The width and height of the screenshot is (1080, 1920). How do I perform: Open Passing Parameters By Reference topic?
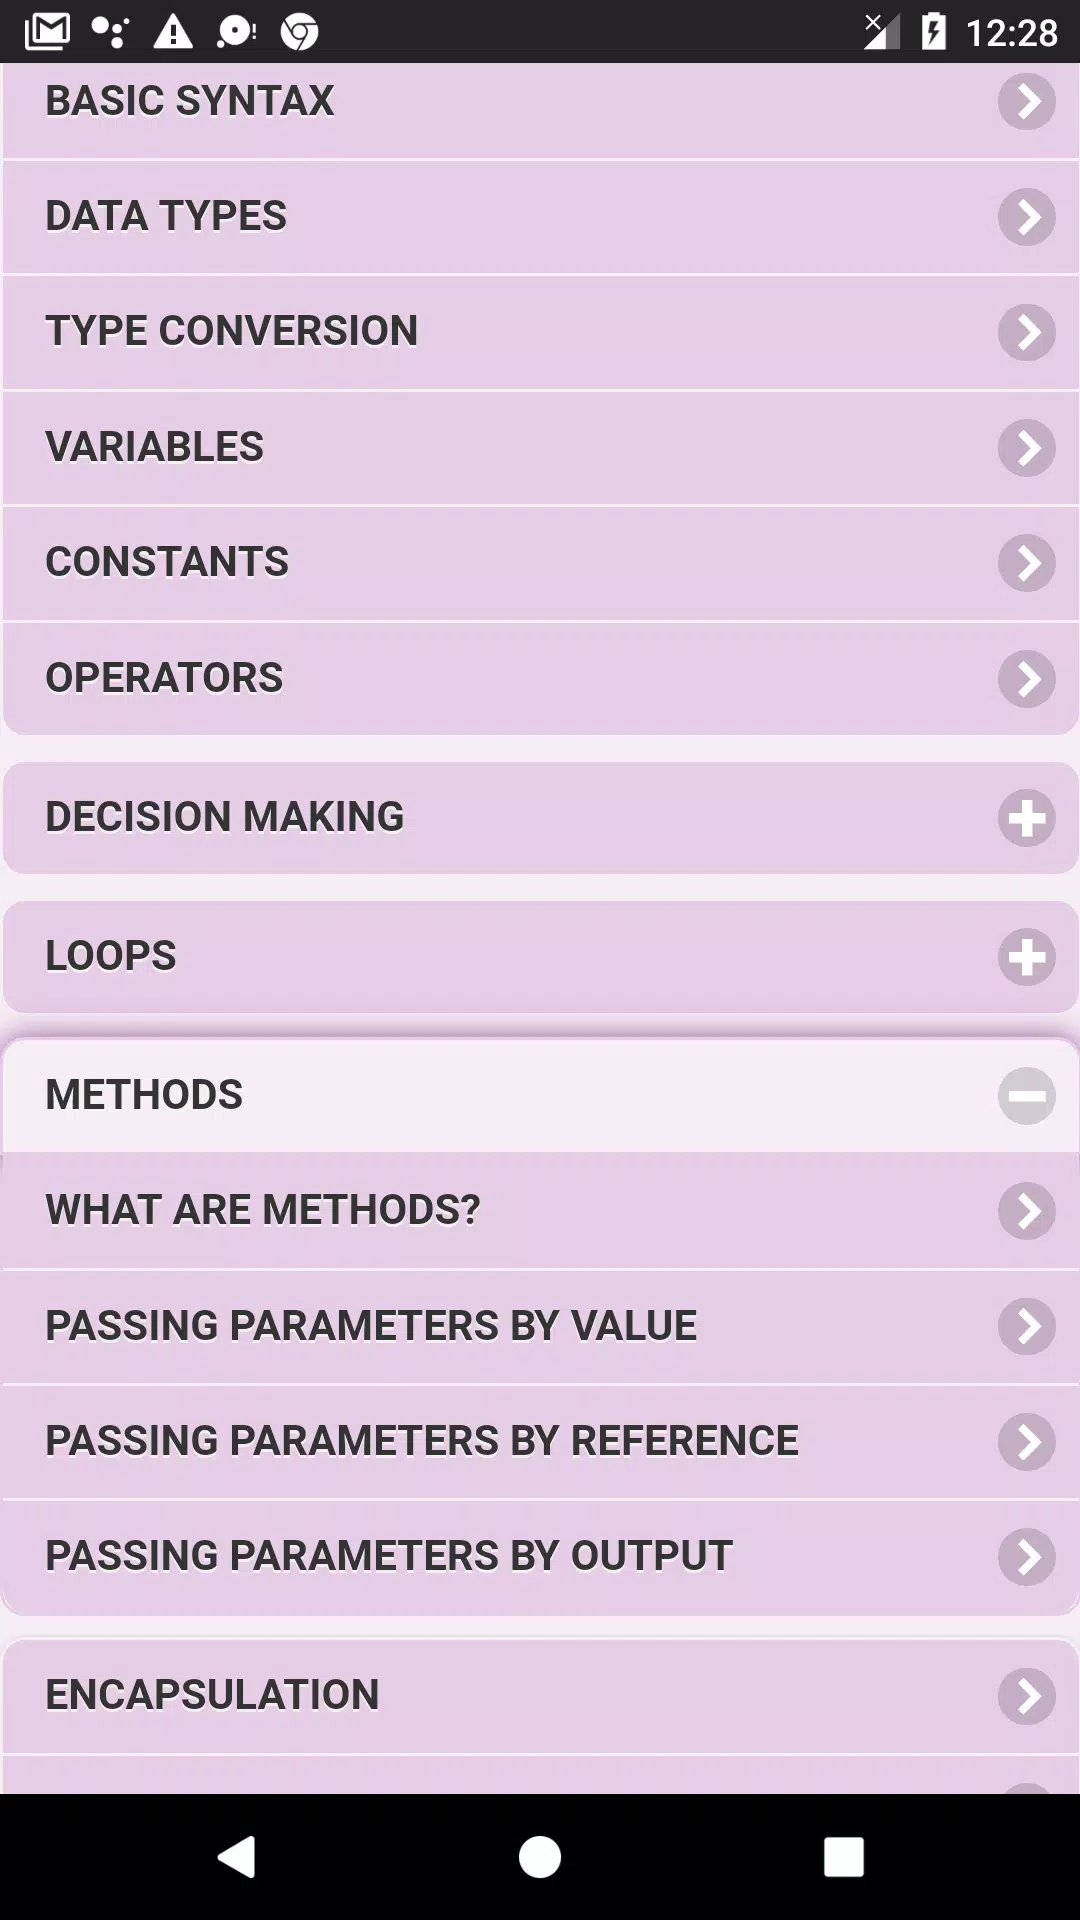[540, 1442]
